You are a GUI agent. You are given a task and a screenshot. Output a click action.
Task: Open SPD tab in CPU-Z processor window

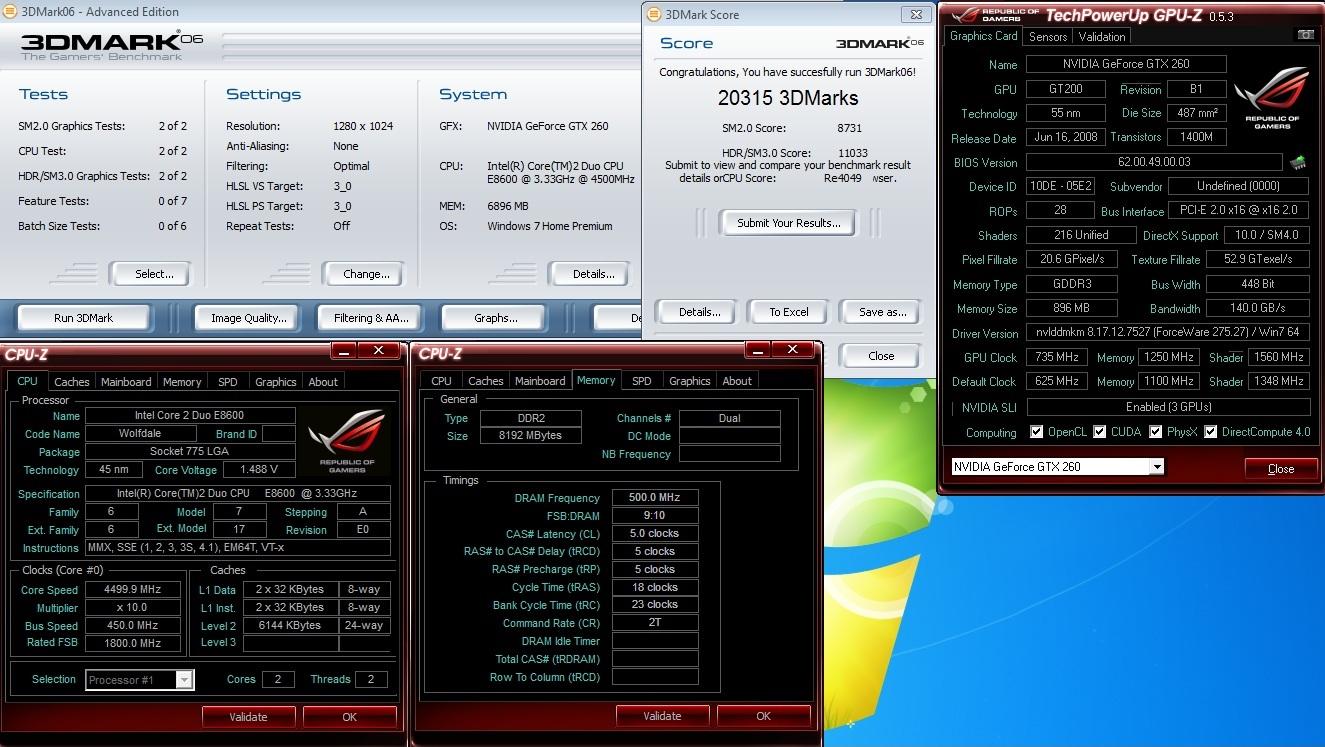pos(228,382)
